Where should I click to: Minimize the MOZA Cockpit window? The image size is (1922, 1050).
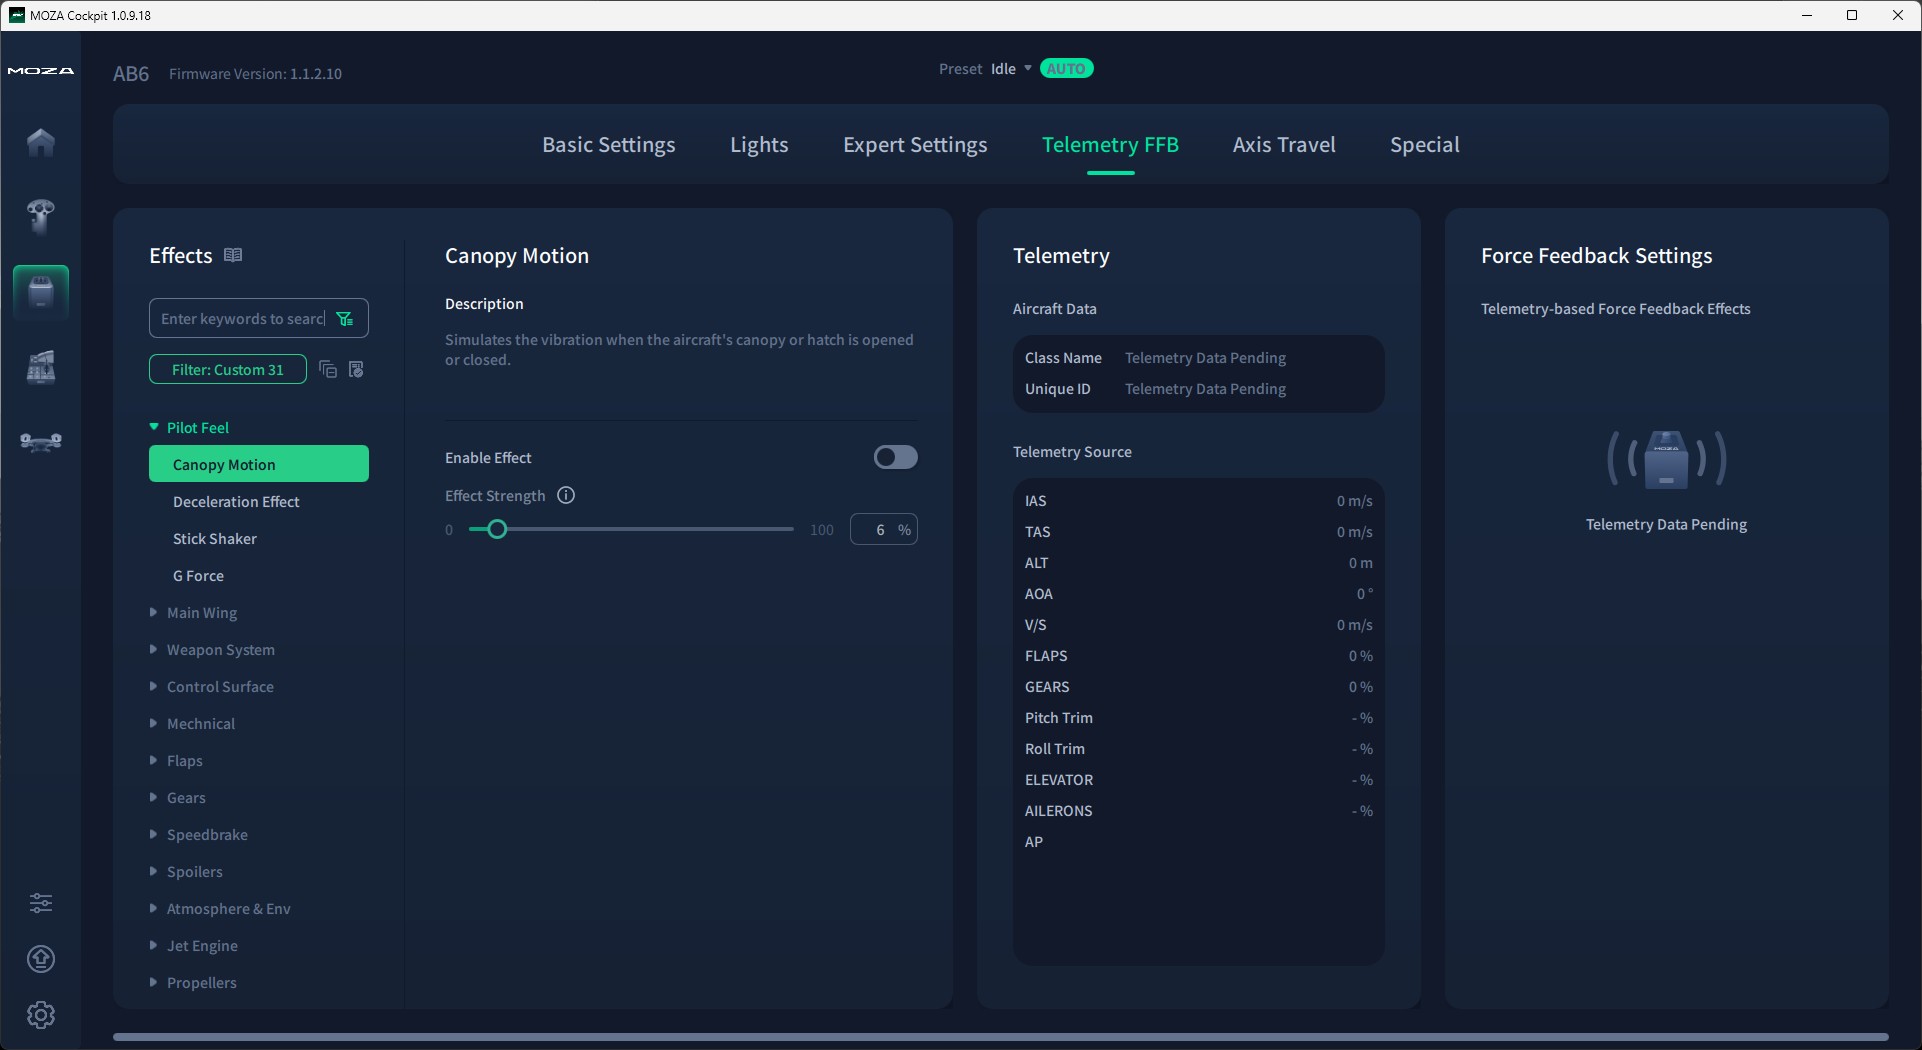[1807, 15]
